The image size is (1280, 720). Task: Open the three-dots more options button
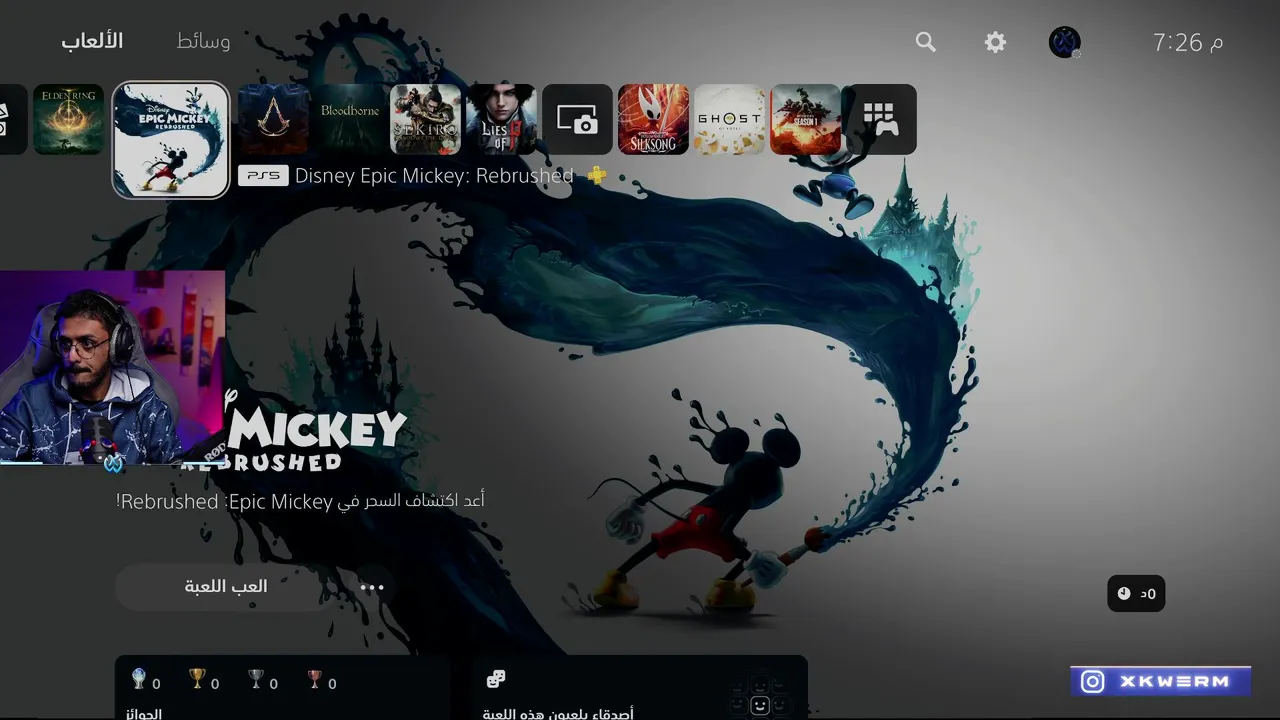(x=372, y=588)
